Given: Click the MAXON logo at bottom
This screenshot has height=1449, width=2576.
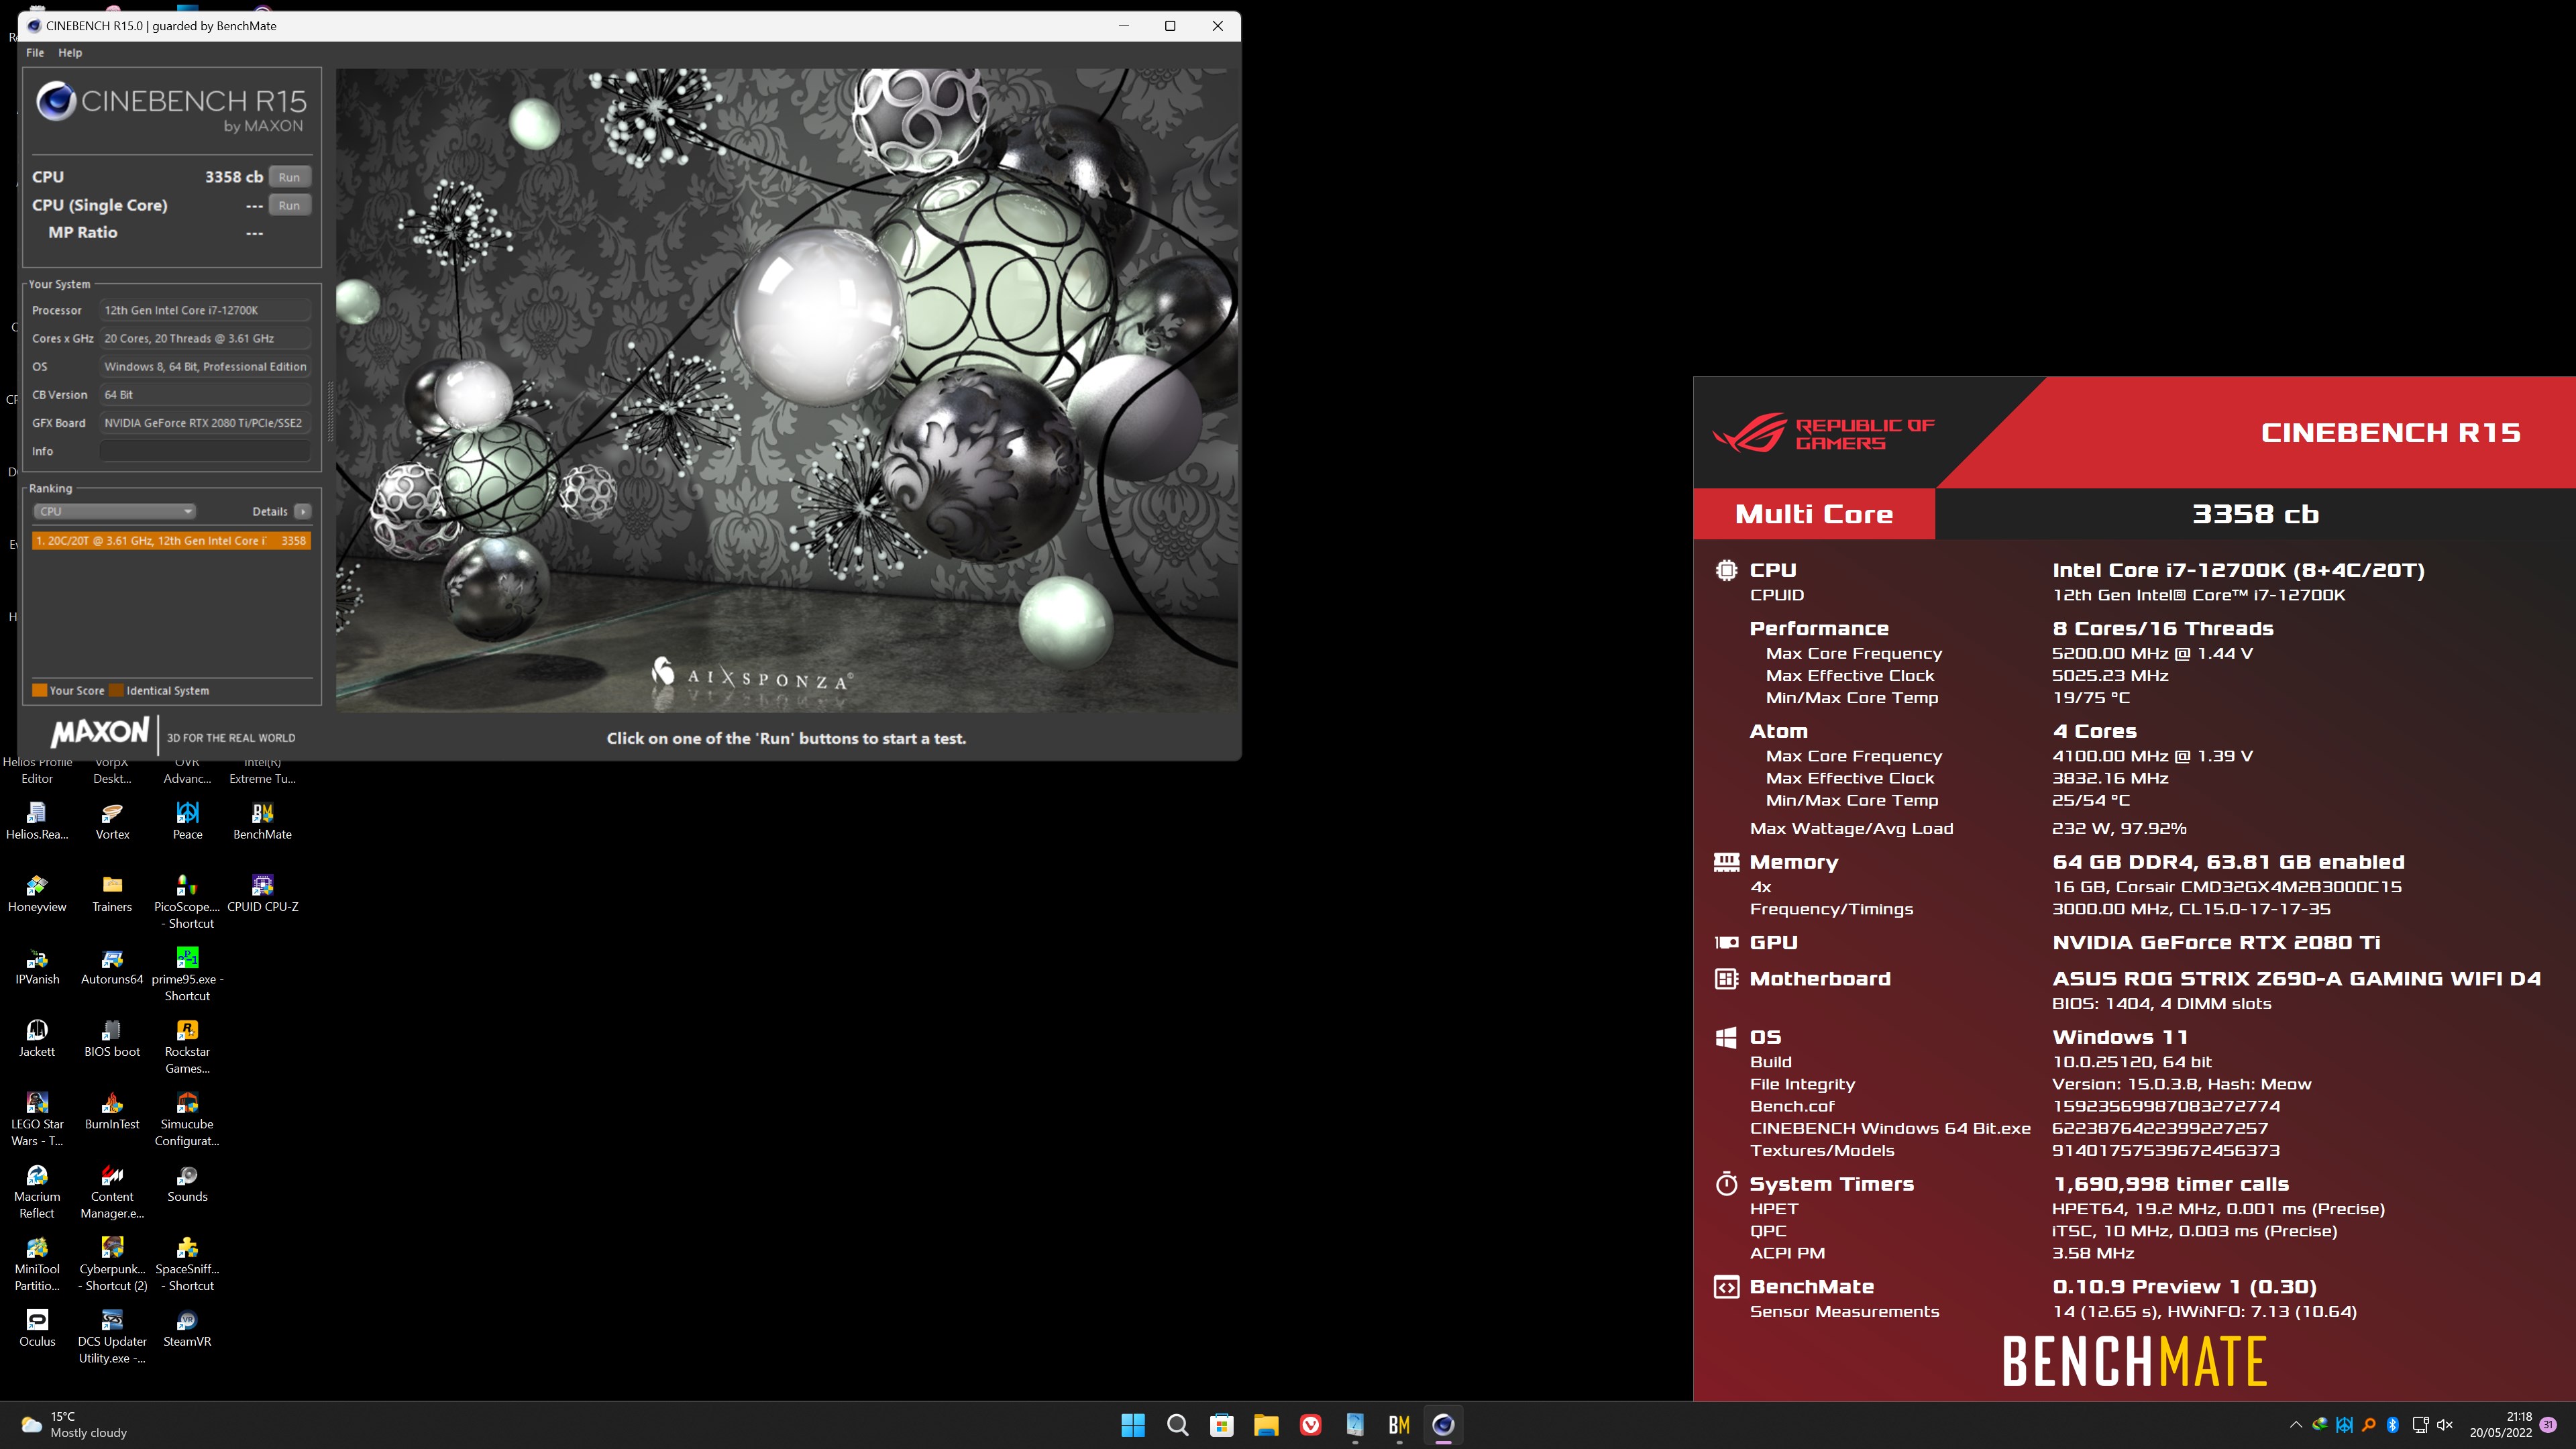Looking at the screenshot, I should coord(100,733).
